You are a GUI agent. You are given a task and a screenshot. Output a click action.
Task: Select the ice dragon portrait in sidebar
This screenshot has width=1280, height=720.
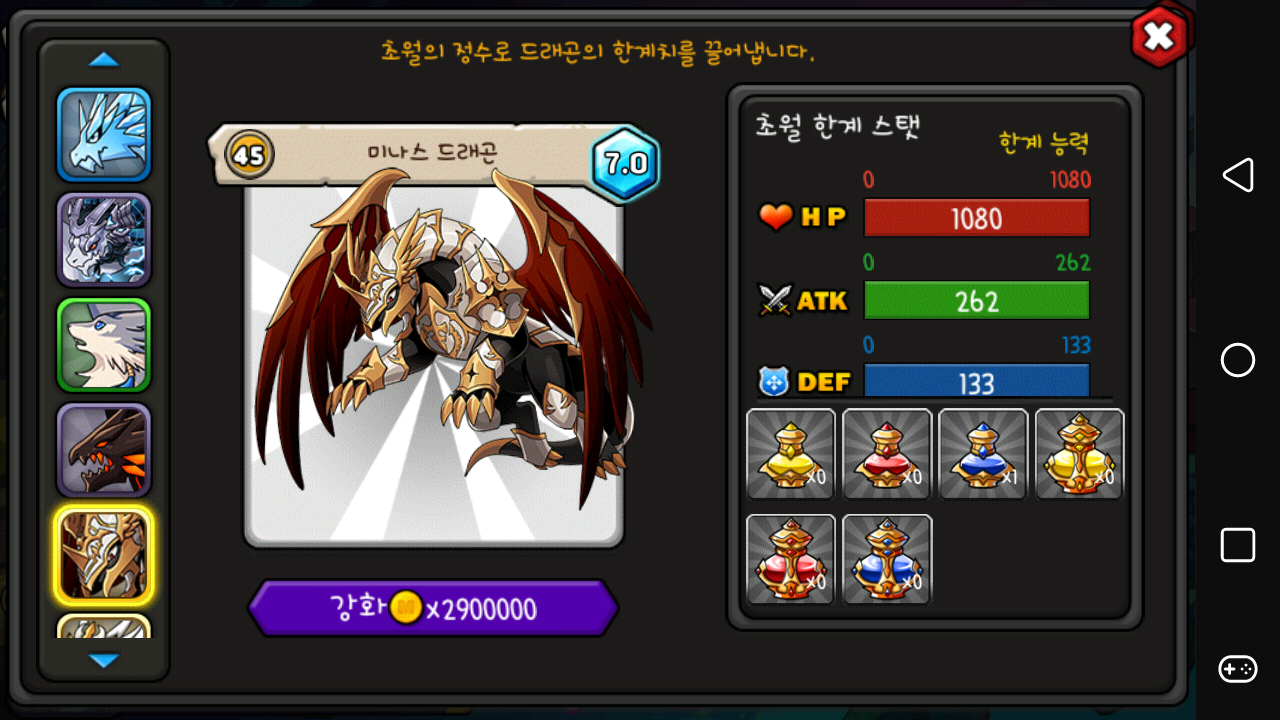104,134
